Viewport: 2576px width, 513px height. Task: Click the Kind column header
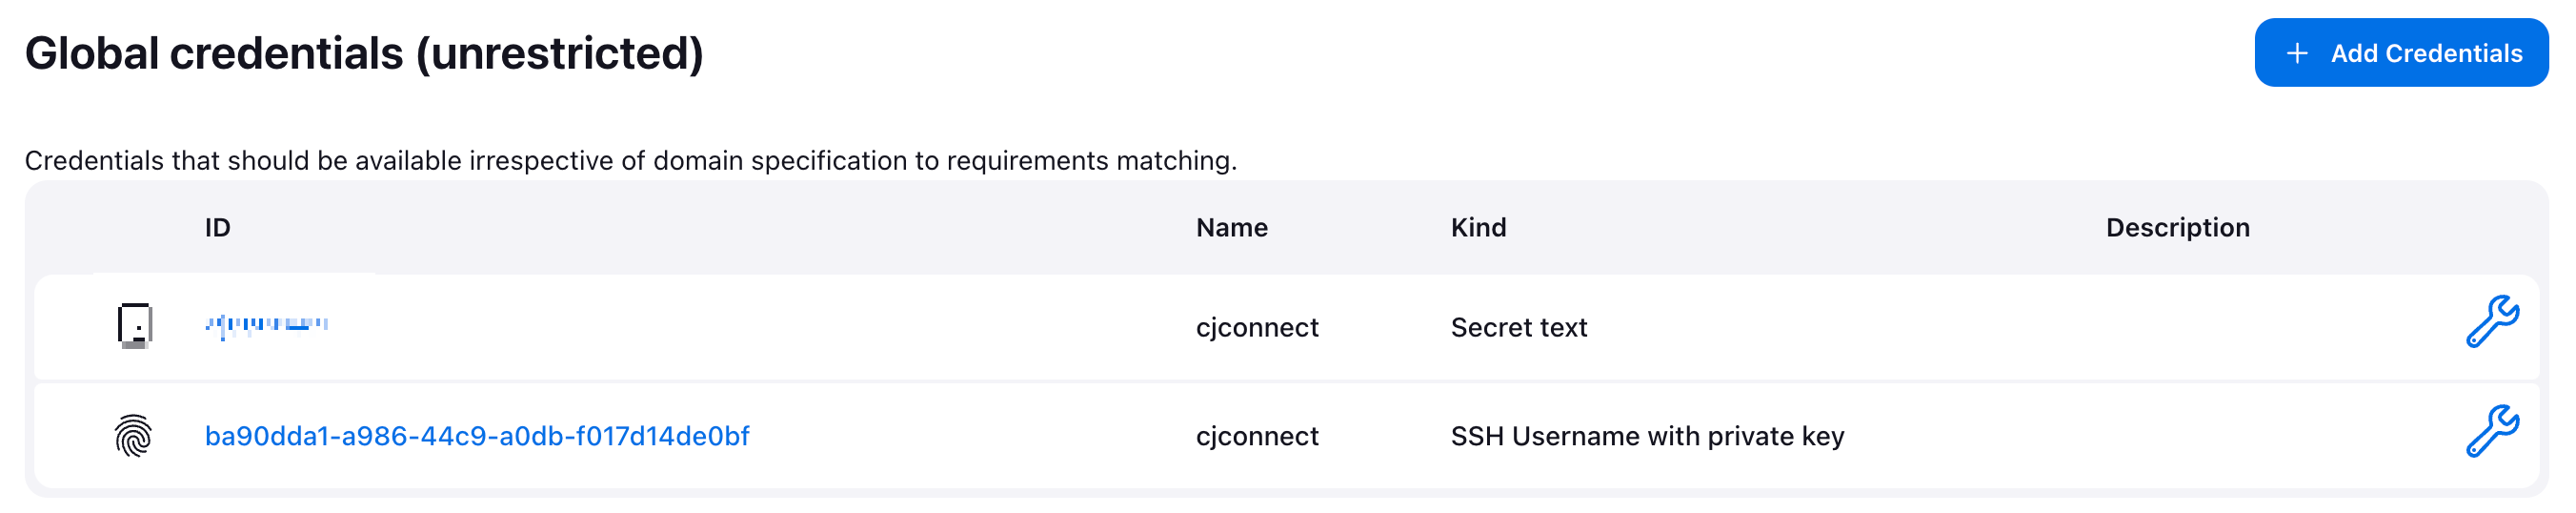(x=1478, y=228)
